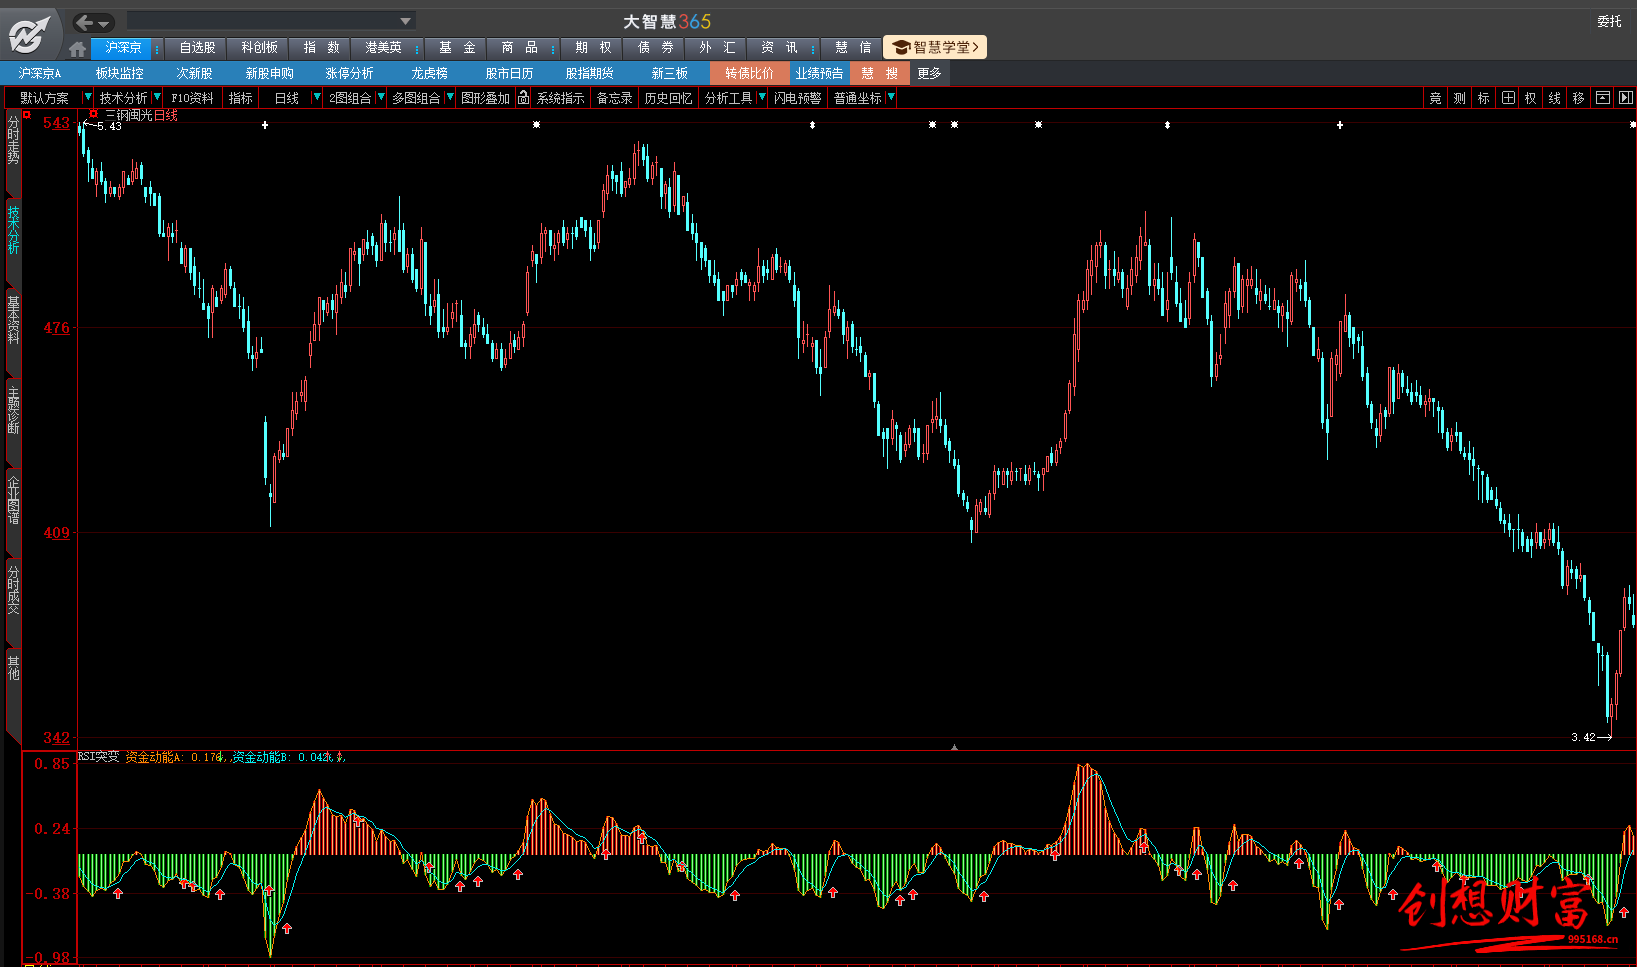This screenshot has height=967, width=1637.
Task: Click the rightmost star event marker
Action: (x=1632, y=125)
